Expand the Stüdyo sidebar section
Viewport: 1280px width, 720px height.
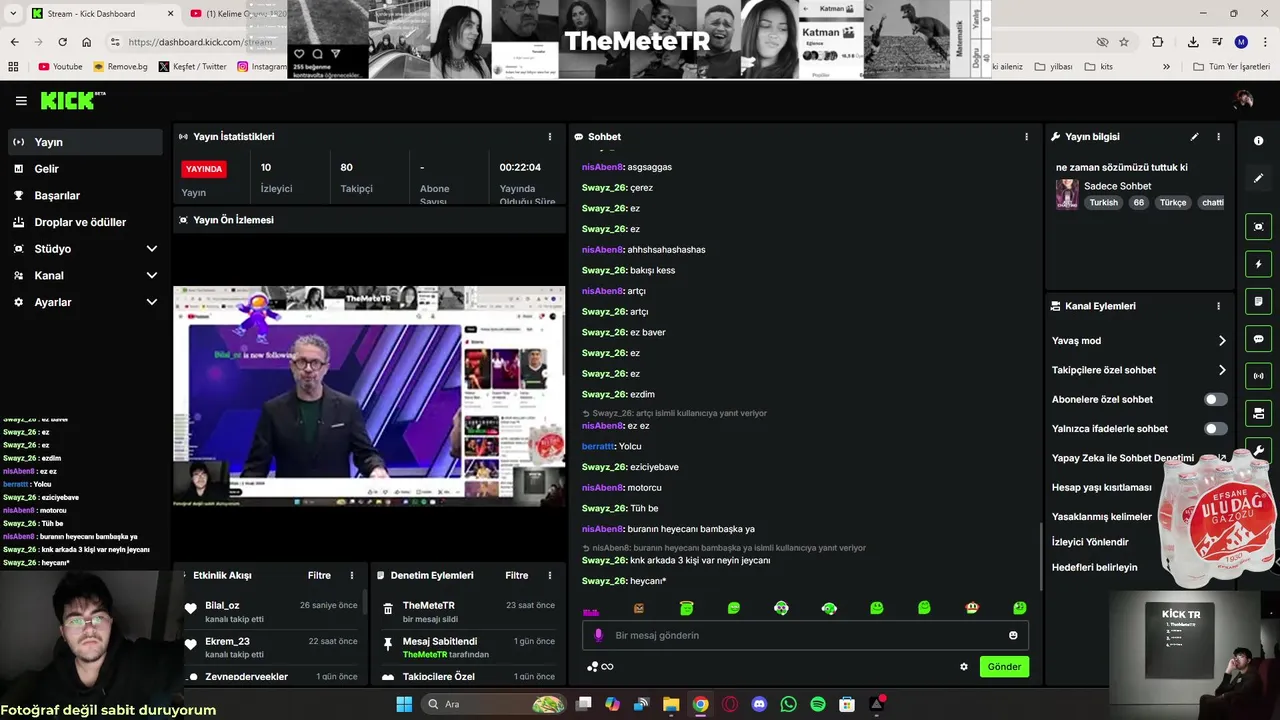[152, 249]
